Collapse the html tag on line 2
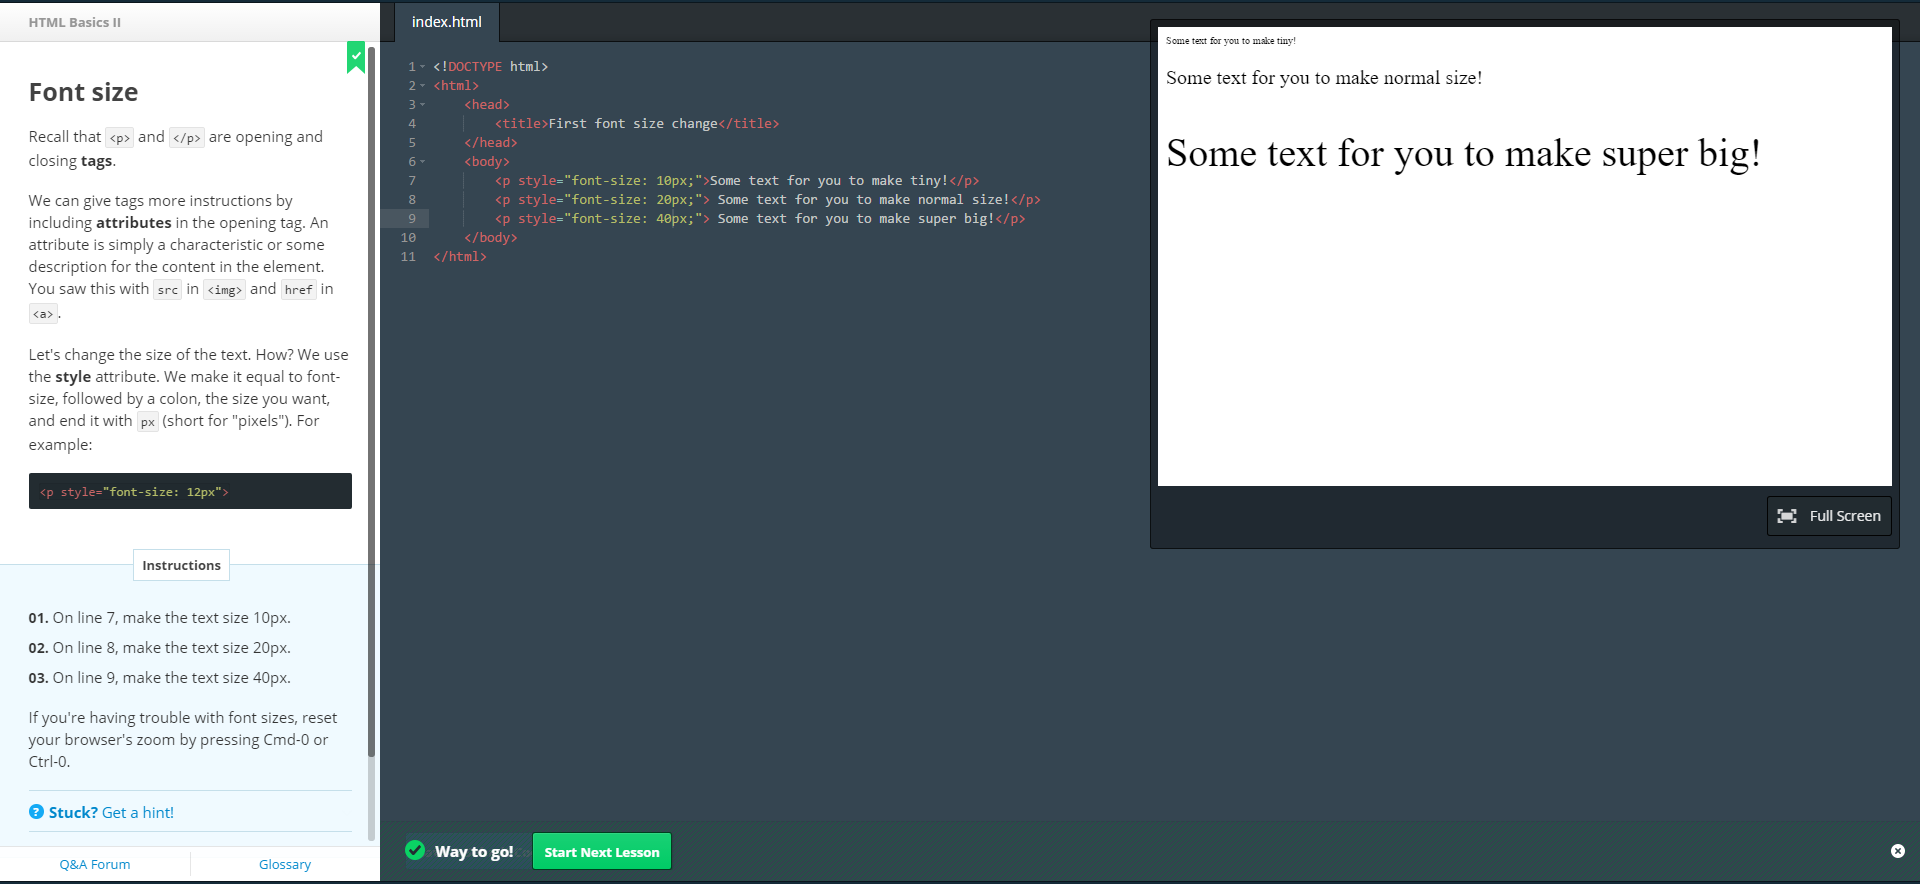1920x884 pixels. click(x=423, y=86)
